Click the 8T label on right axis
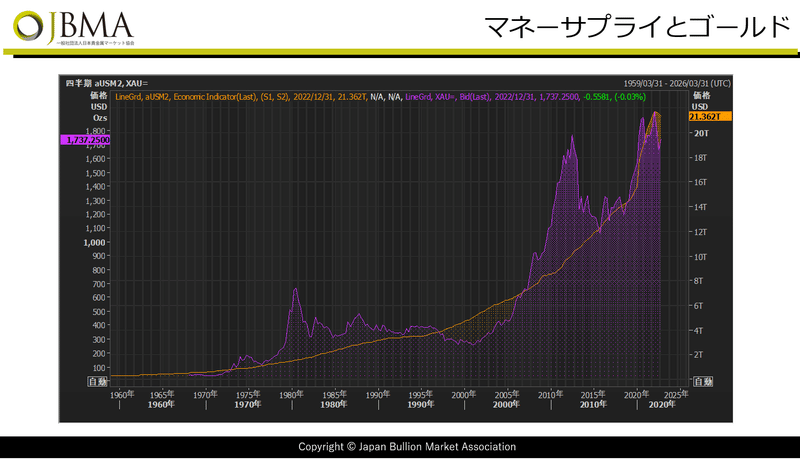The image size is (800, 459). pyautogui.click(x=698, y=281)
